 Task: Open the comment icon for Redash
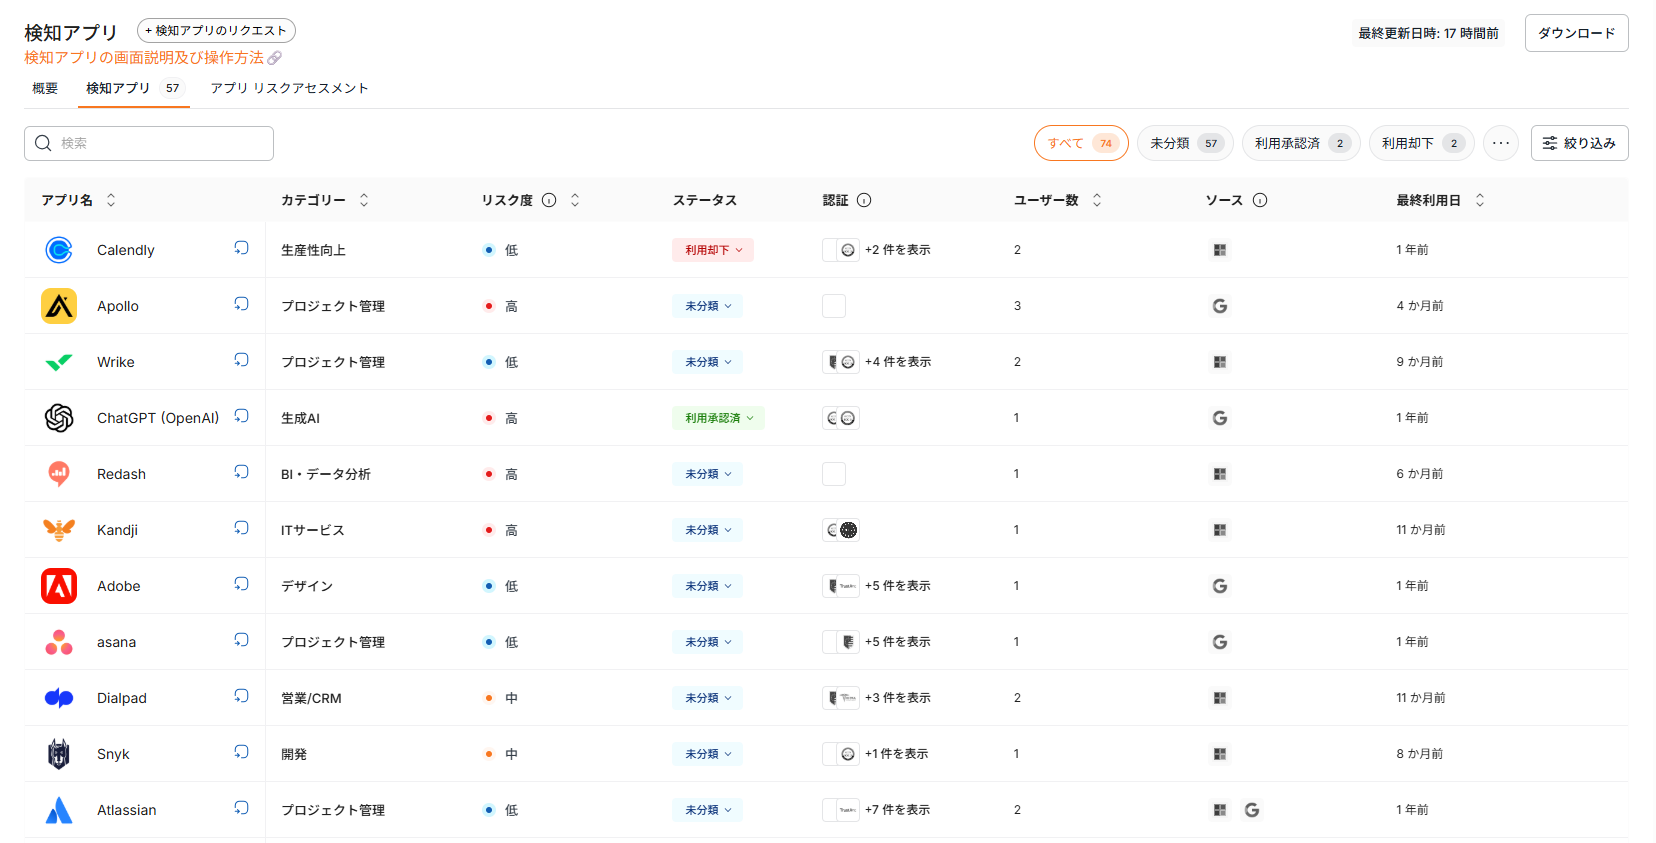pyautogui.click(x=241, y=472)
